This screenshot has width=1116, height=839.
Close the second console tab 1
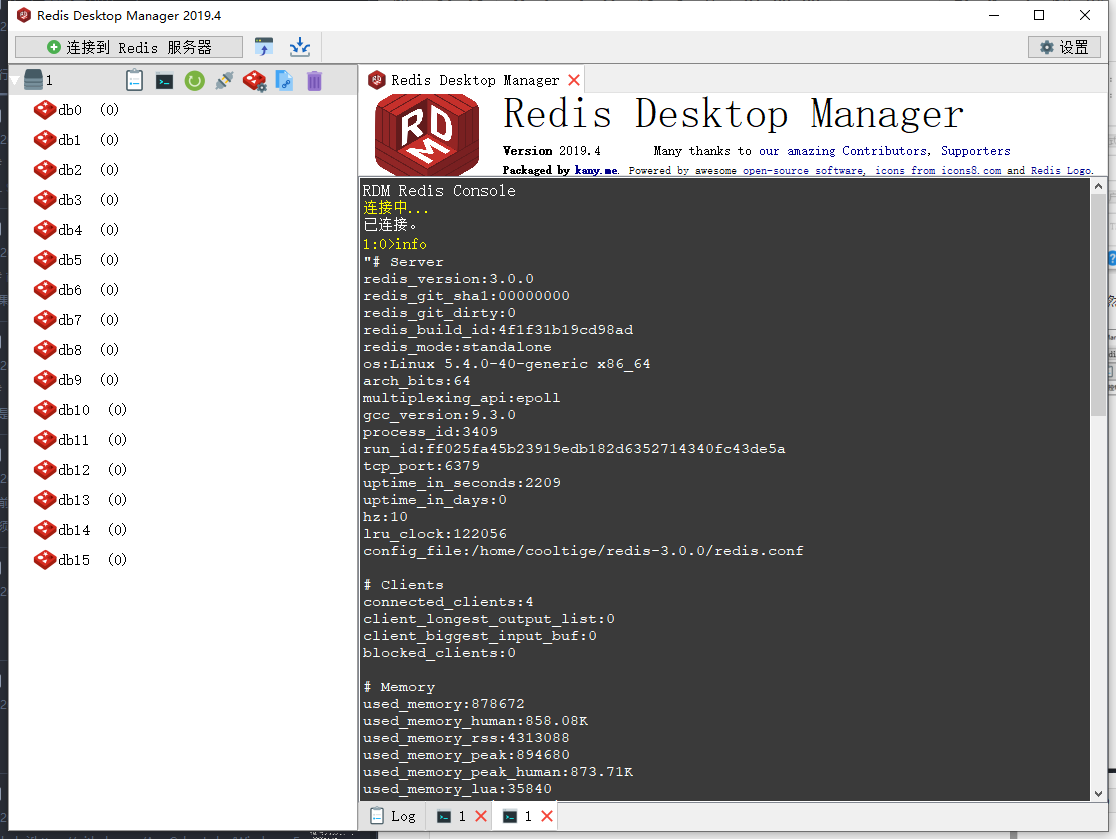click(x=547, y=816)
